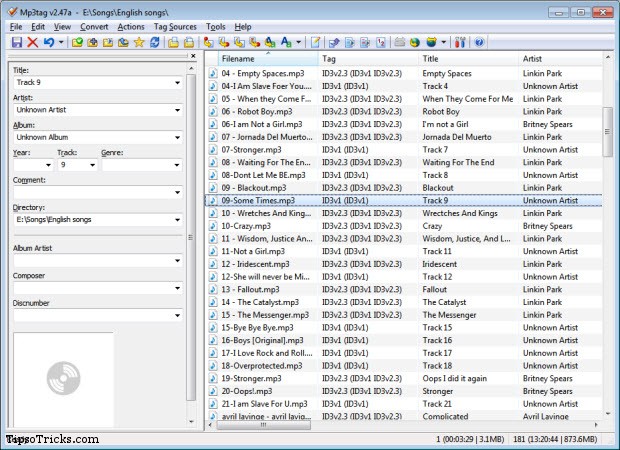Viewport: 620px width, 450px height.
Task: Expand the Comment field dropdown
Action: pyautogui.click(x=177, y=193)
